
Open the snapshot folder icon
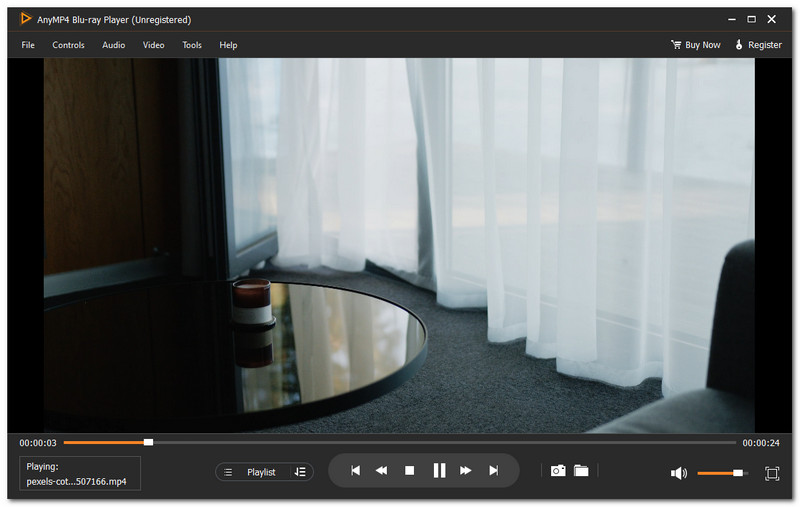click(581, 470)
